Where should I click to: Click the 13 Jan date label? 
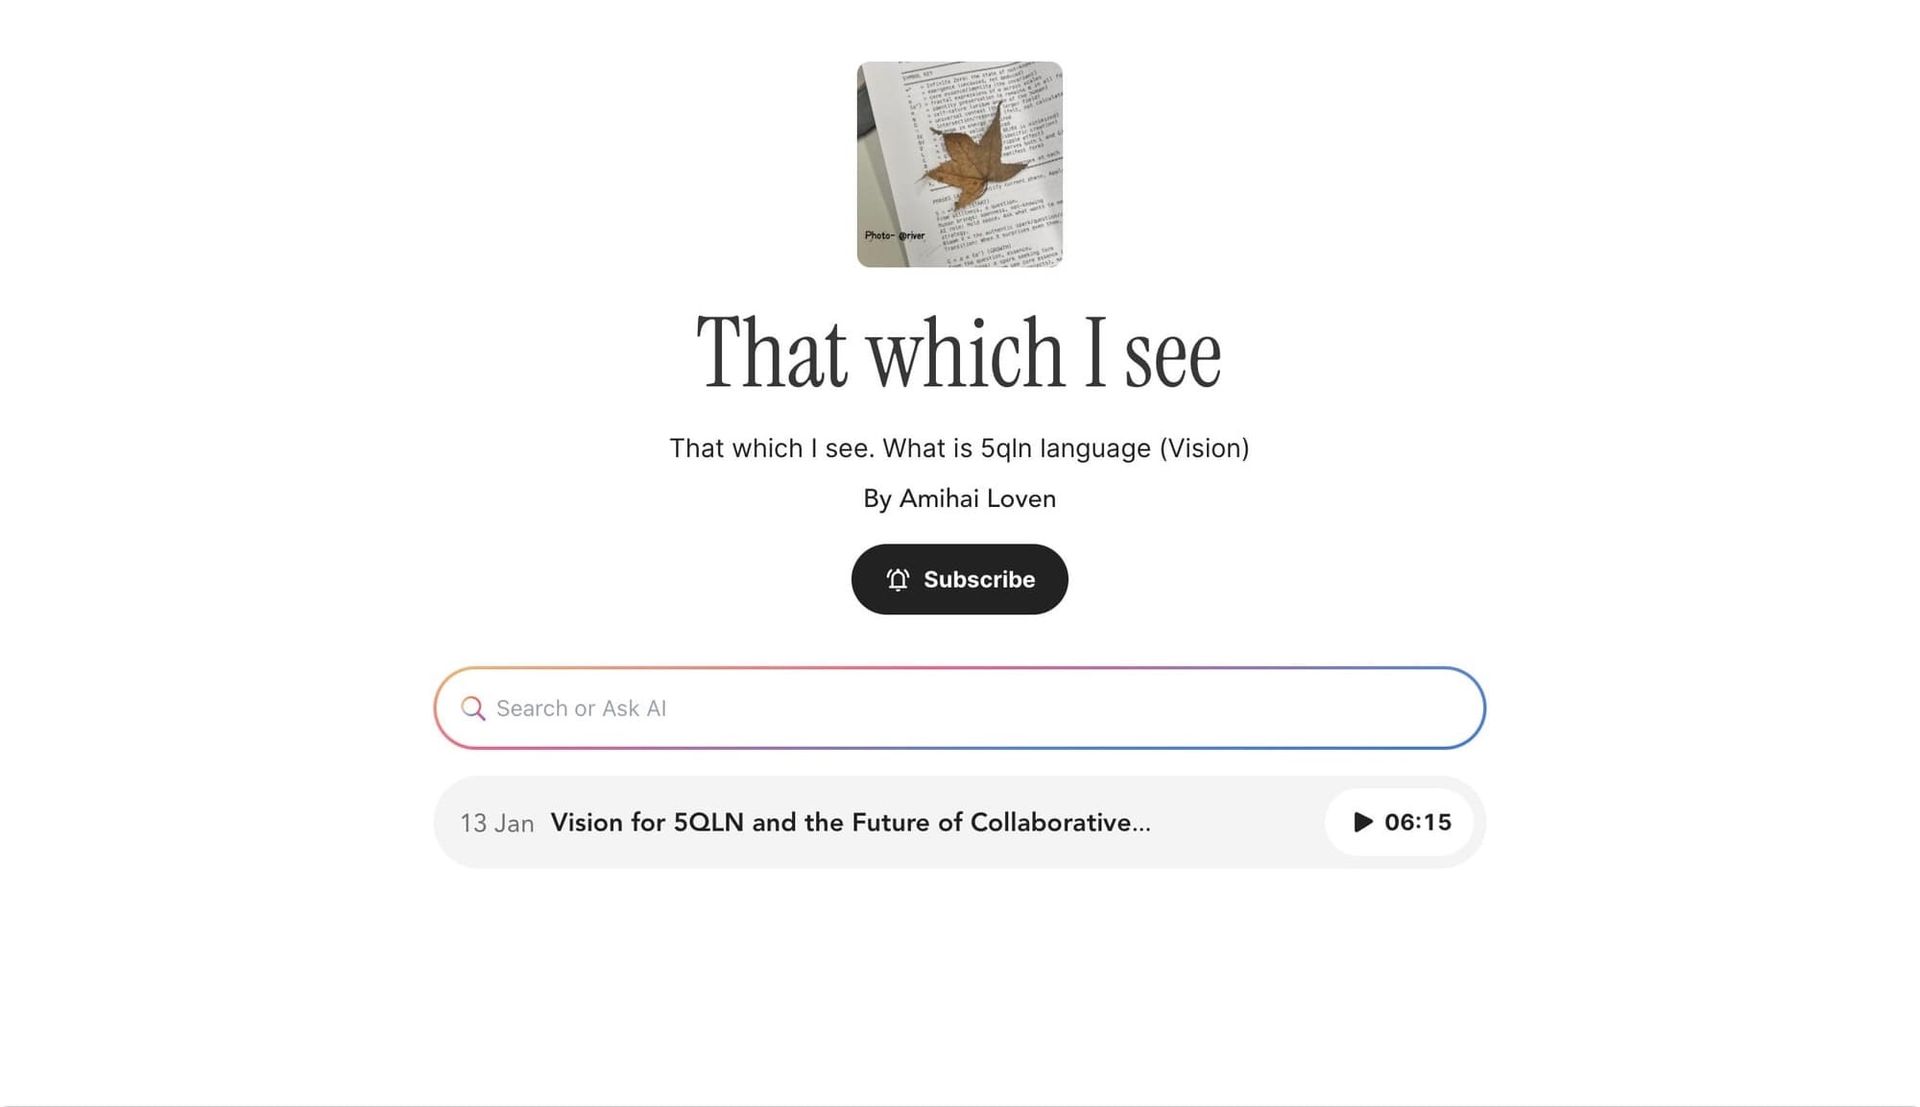click(x=497, y=823)
